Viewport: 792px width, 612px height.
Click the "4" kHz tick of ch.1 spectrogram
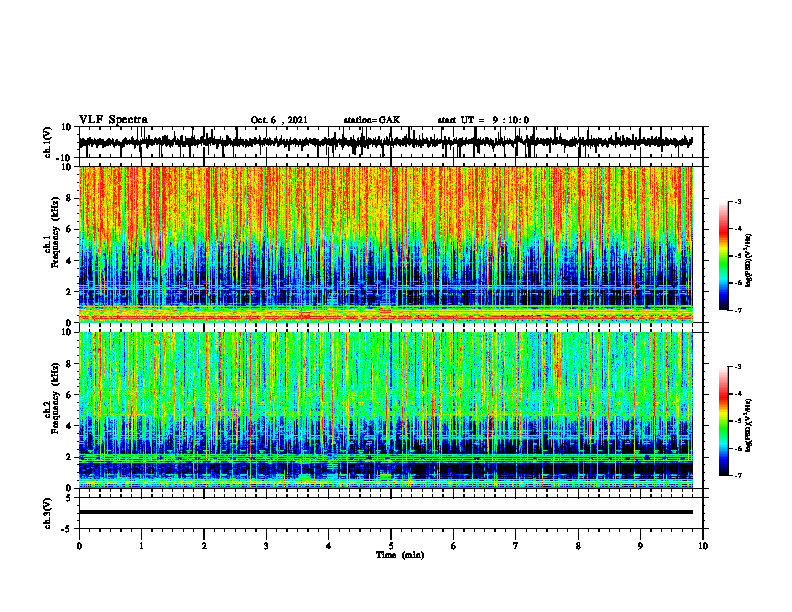click(x=70, y=261)
